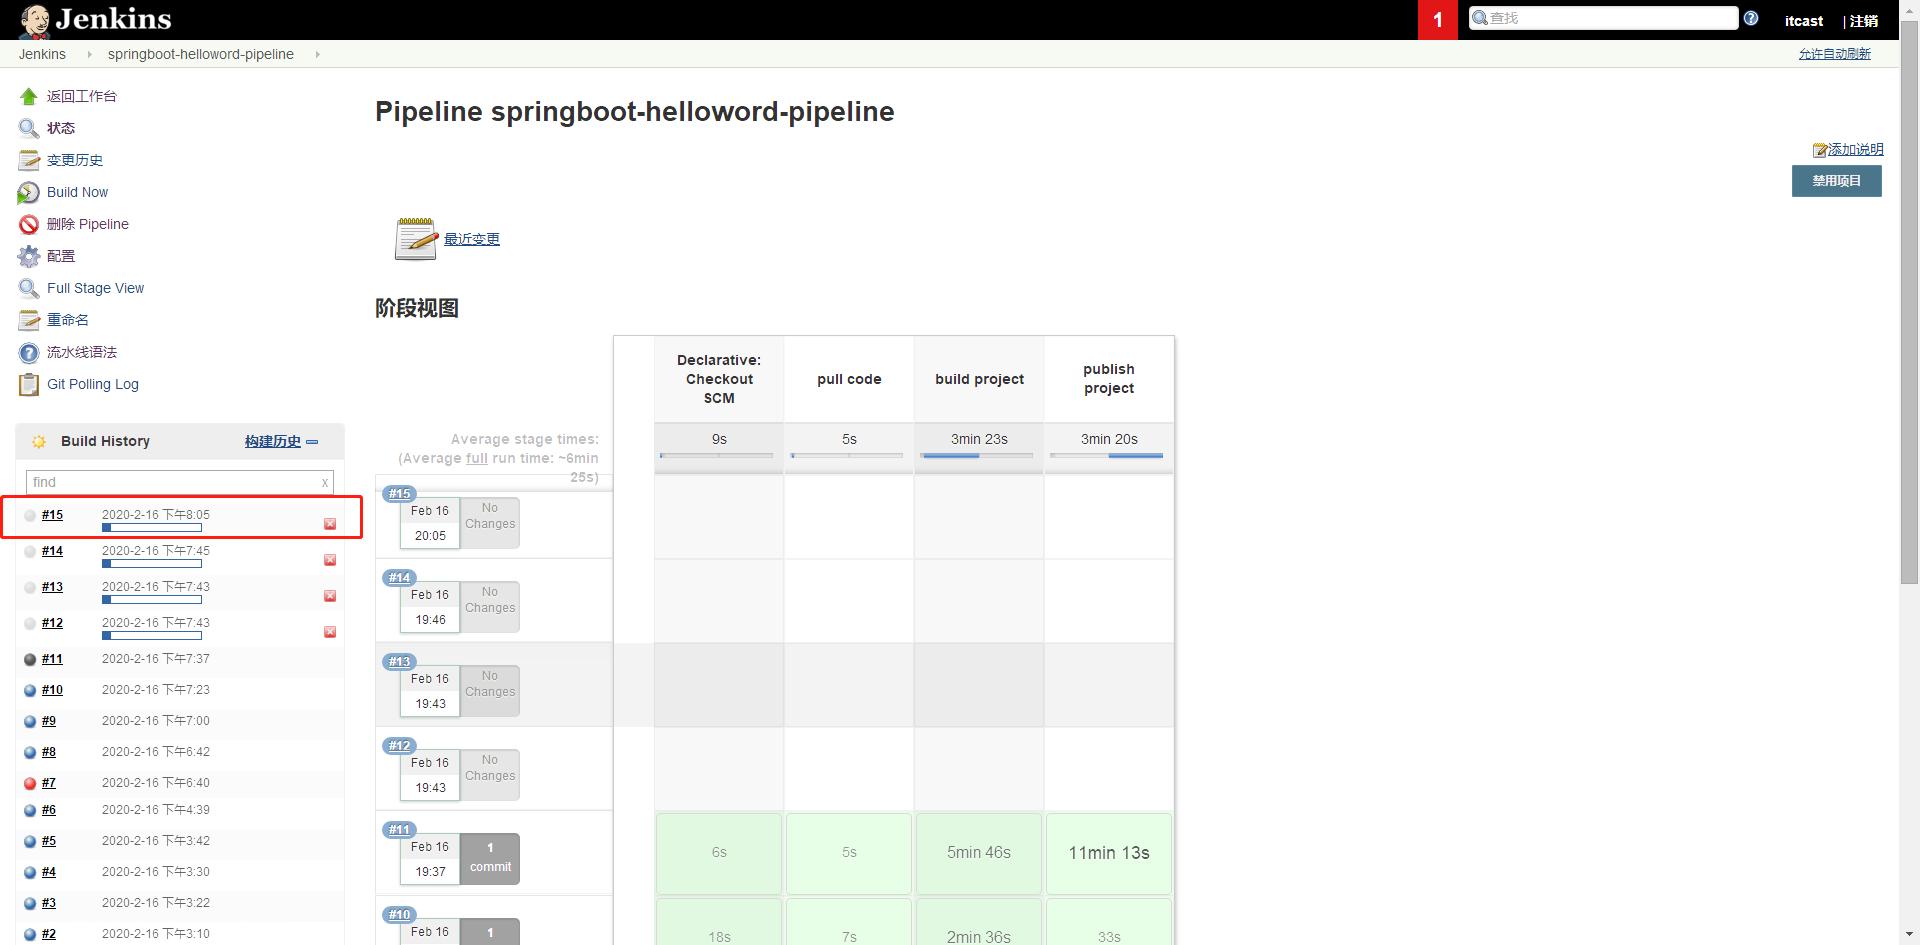Click the #11 badge in stage view

click(x=400, y=830)
